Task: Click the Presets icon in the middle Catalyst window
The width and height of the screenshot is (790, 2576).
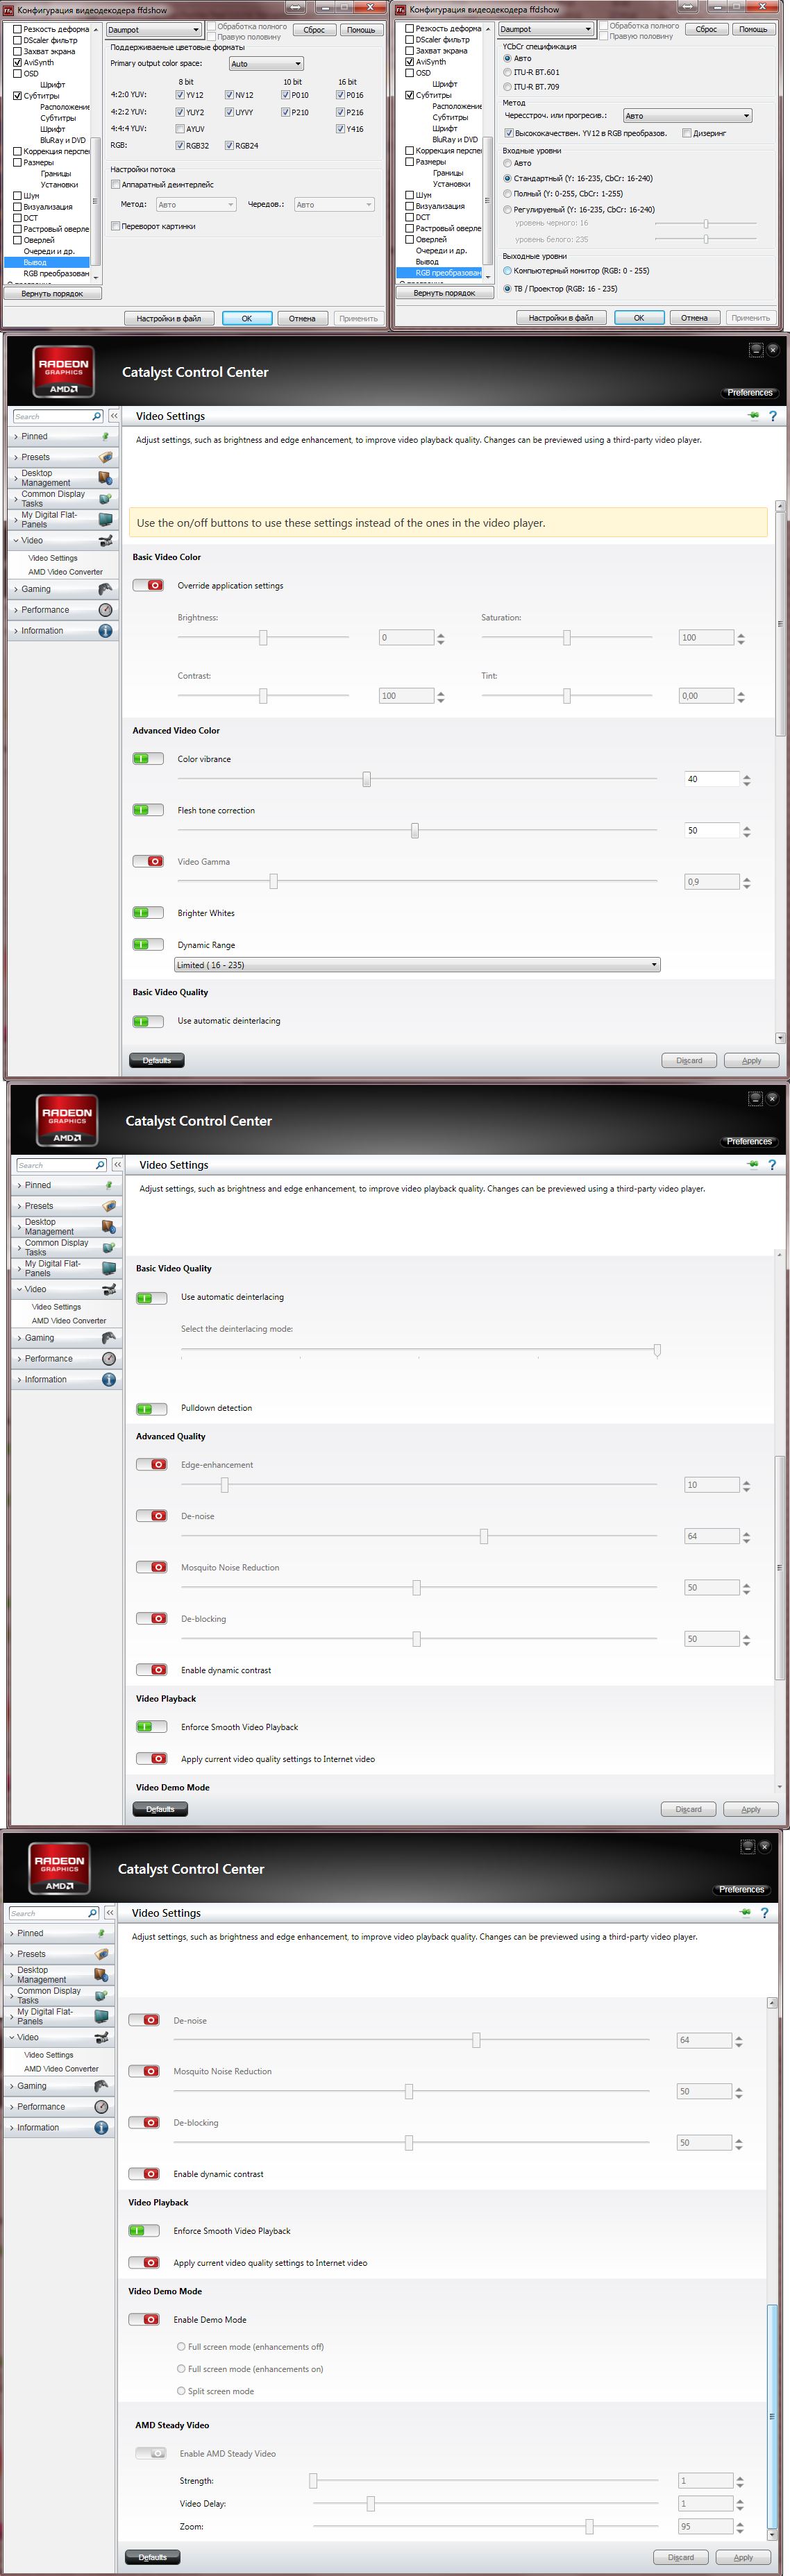Action: (x=109, y=1206)
